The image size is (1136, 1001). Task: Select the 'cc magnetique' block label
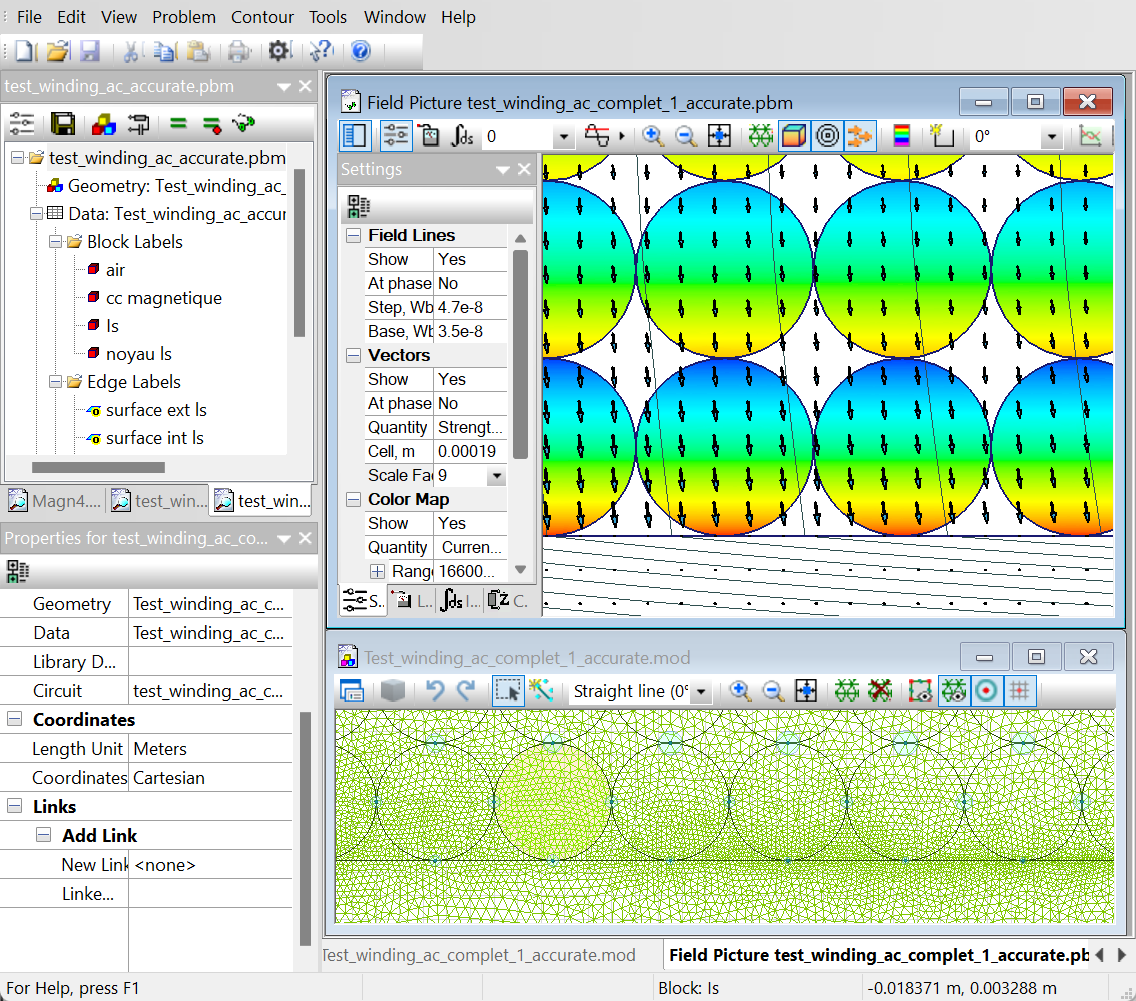[163, 298]
